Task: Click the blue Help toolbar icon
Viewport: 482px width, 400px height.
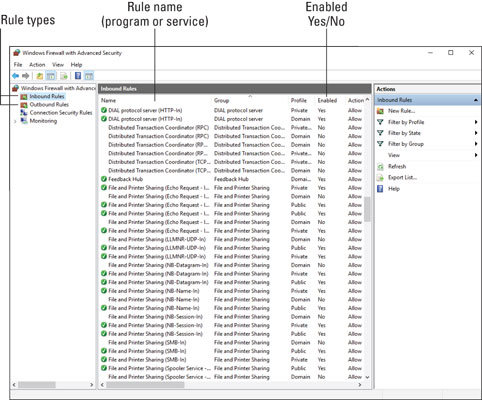Action: [78, 76]
